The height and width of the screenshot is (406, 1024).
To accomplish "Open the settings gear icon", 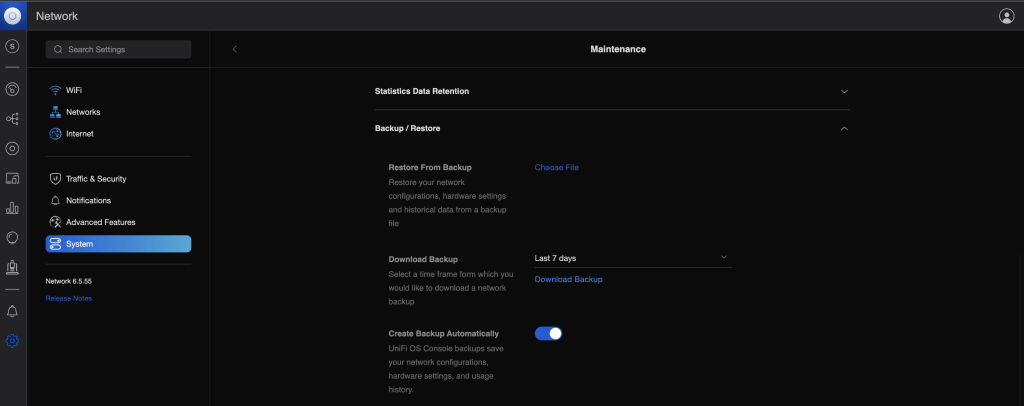I will (13, 341).
